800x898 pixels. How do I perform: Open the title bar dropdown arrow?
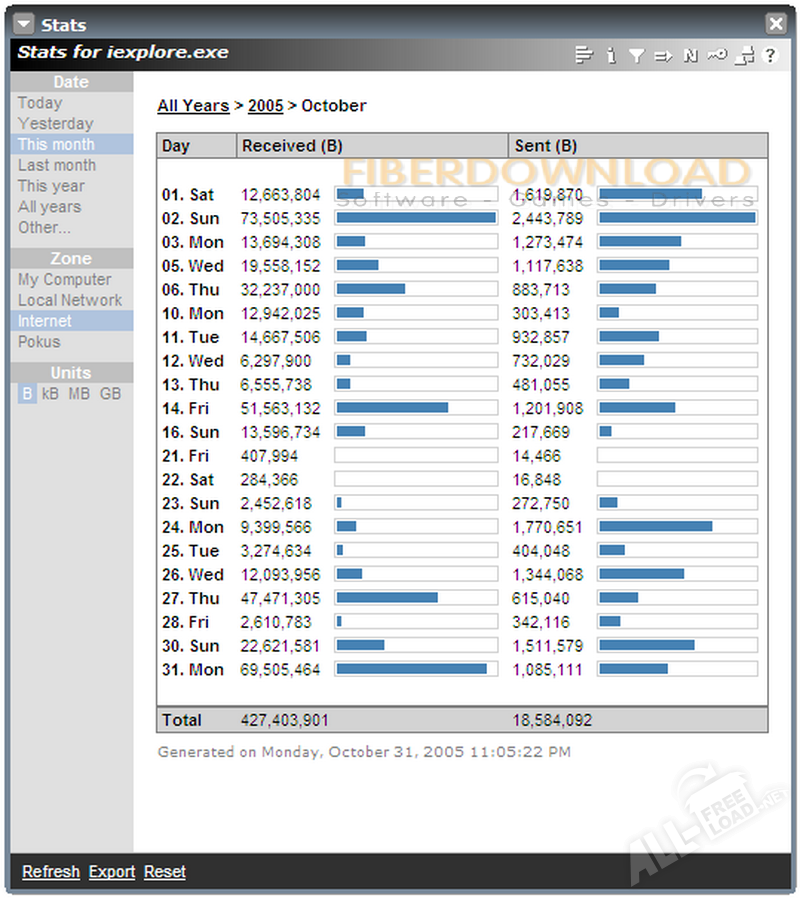[25, 24]
